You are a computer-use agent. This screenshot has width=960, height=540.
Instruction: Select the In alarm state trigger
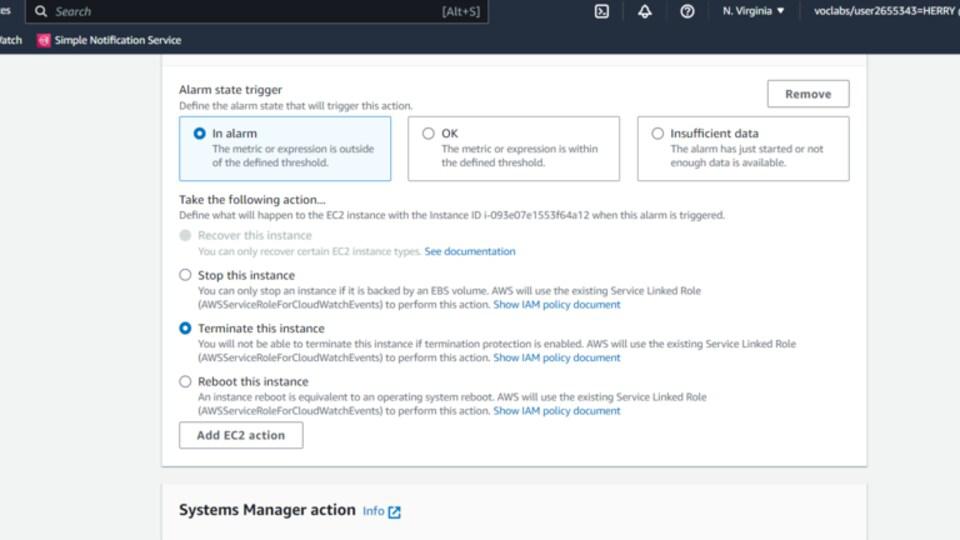click(285, 148)
